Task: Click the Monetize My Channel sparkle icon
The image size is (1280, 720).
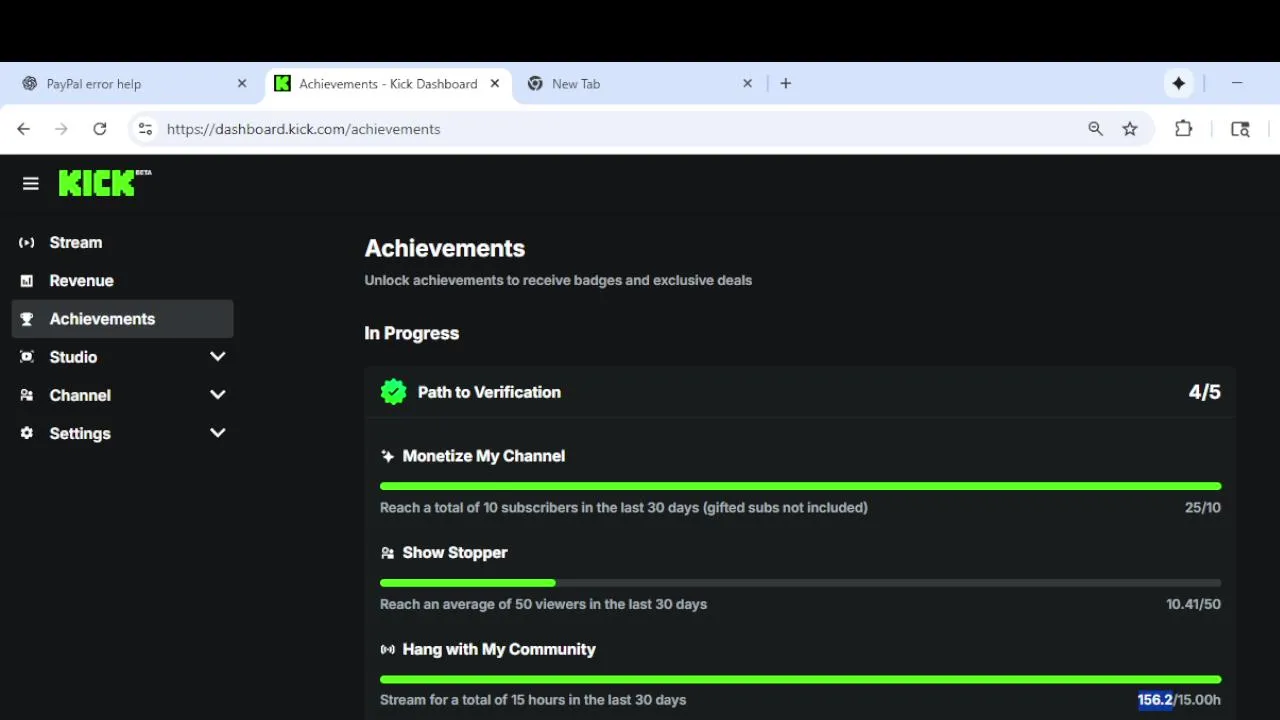Action: [x=388, y=456]
